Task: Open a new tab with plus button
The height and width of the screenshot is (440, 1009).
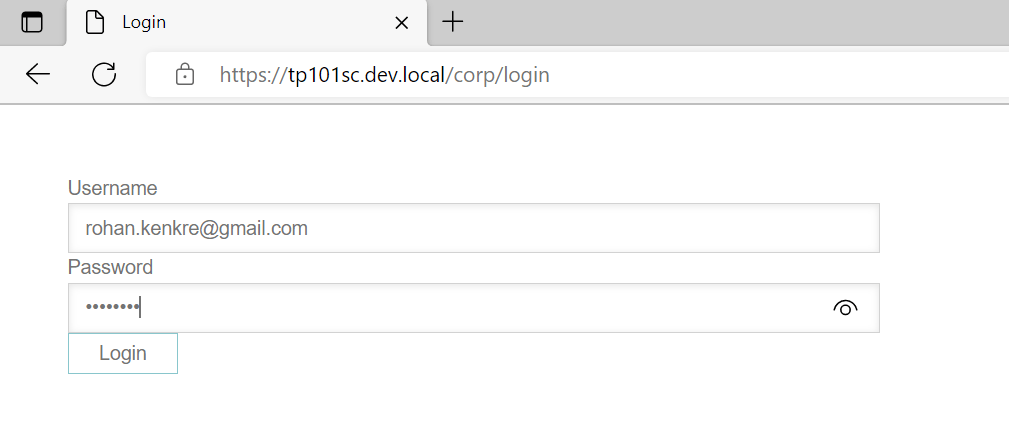Action: 453,22
